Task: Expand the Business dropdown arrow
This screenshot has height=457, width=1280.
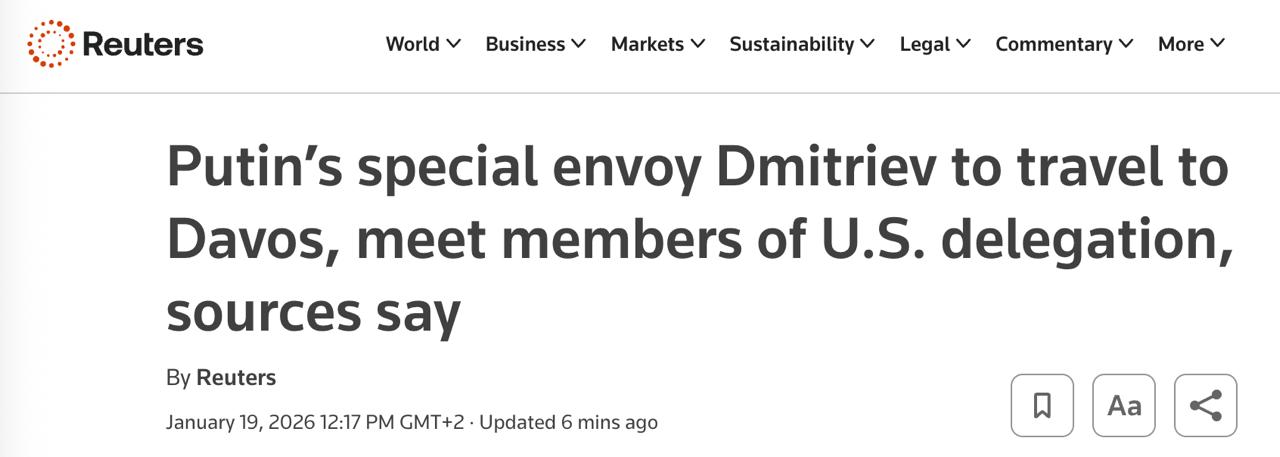Action: pyautogui.click(x=578, y=43)
